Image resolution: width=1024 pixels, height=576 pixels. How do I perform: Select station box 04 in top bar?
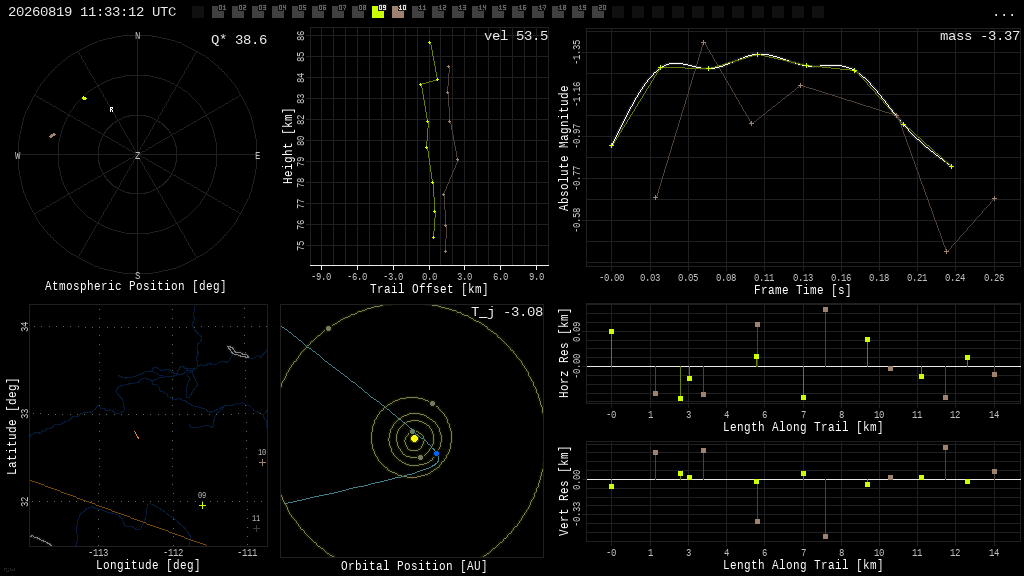coord(278,12)
